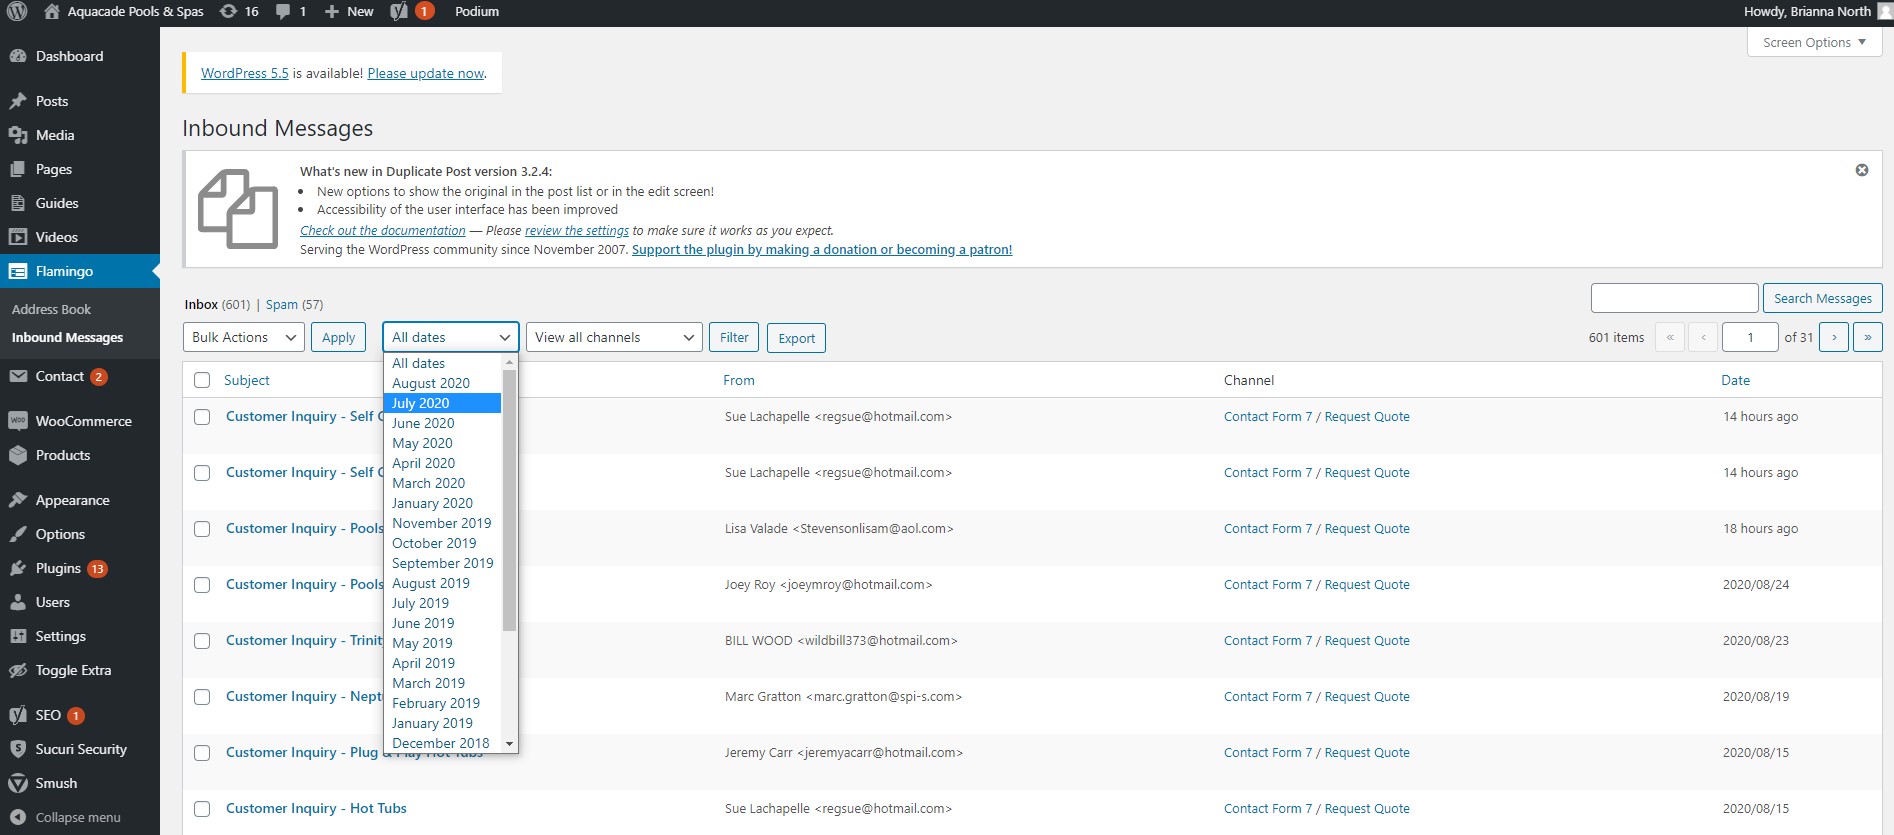Dismiss the Duplicate Post notice
This screenshot has height=835, width=1894.
1862,170
